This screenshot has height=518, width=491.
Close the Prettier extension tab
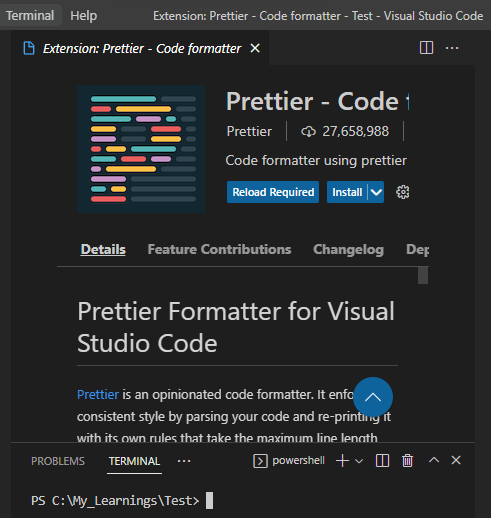pos(255,48)
